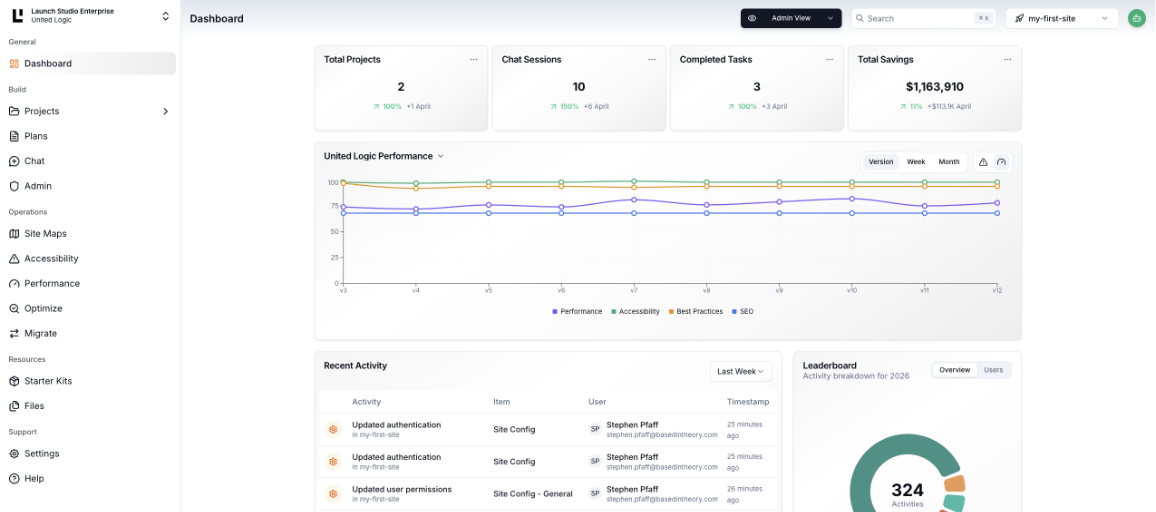
Task: Open Completed Tasks card options menu
Action: [829, 60]
